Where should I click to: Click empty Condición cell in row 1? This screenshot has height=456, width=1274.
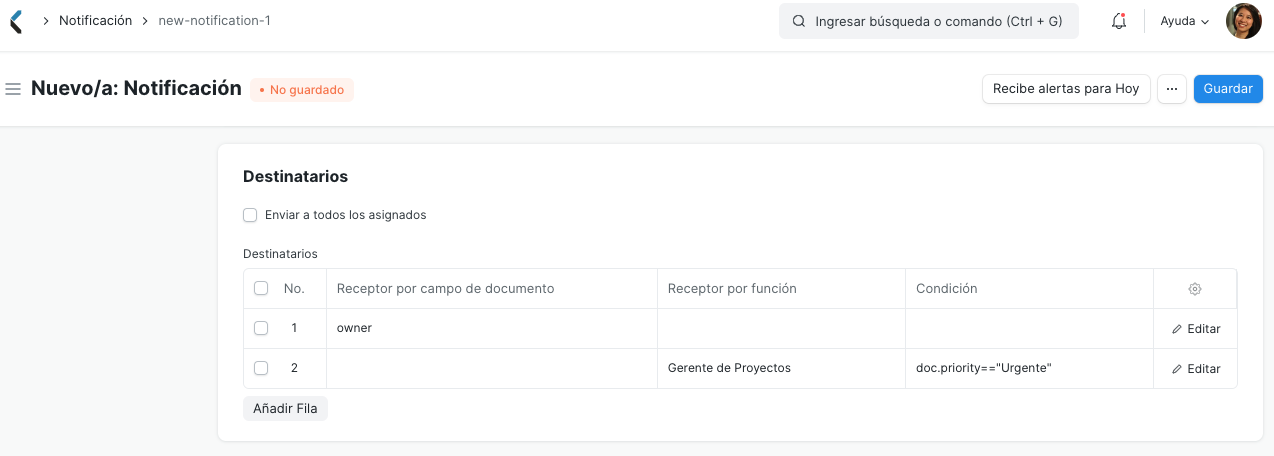(1029, 328)
